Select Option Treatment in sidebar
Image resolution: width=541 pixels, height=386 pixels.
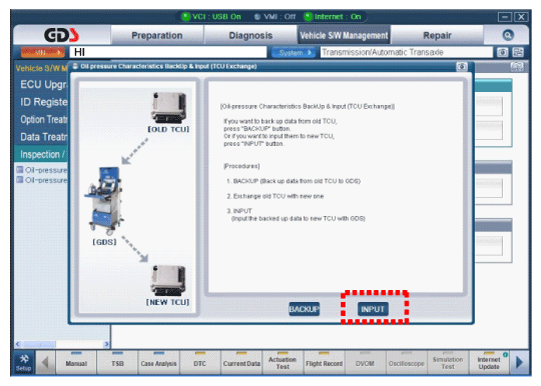[x=43, y=120]
